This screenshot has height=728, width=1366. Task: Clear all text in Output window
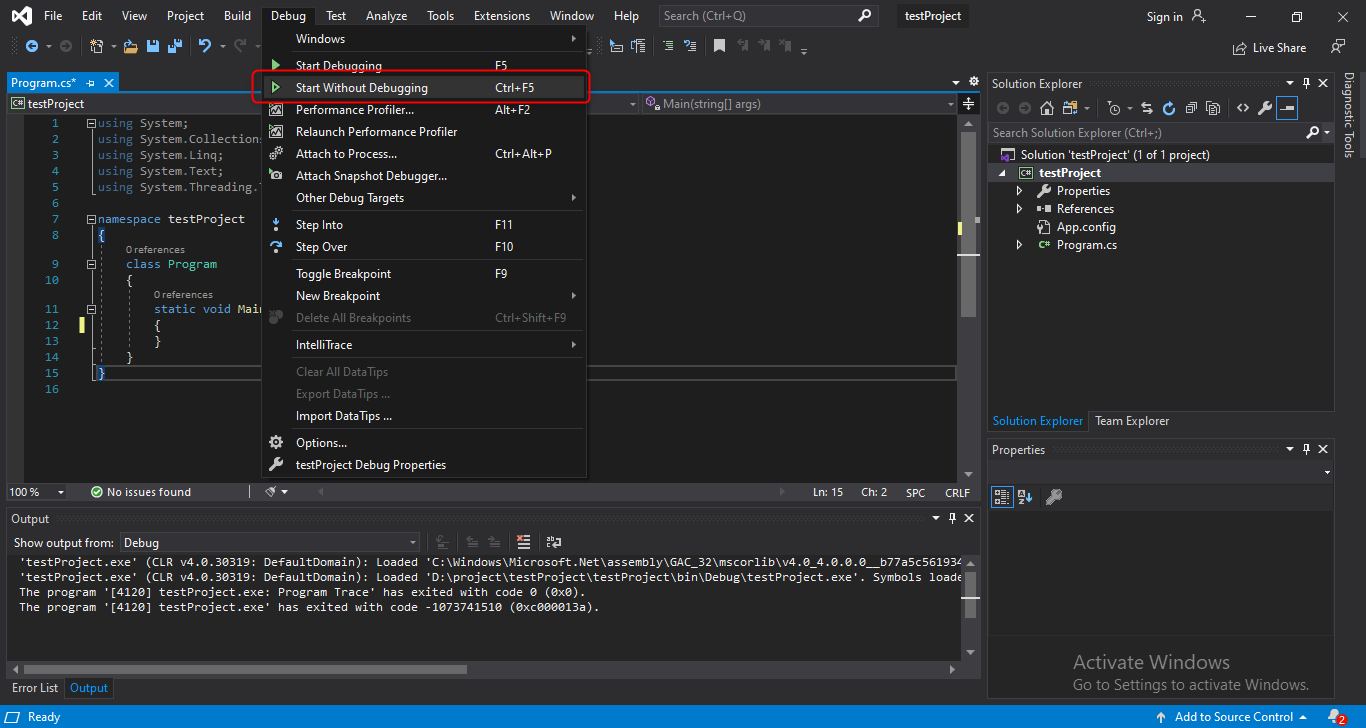523,542
